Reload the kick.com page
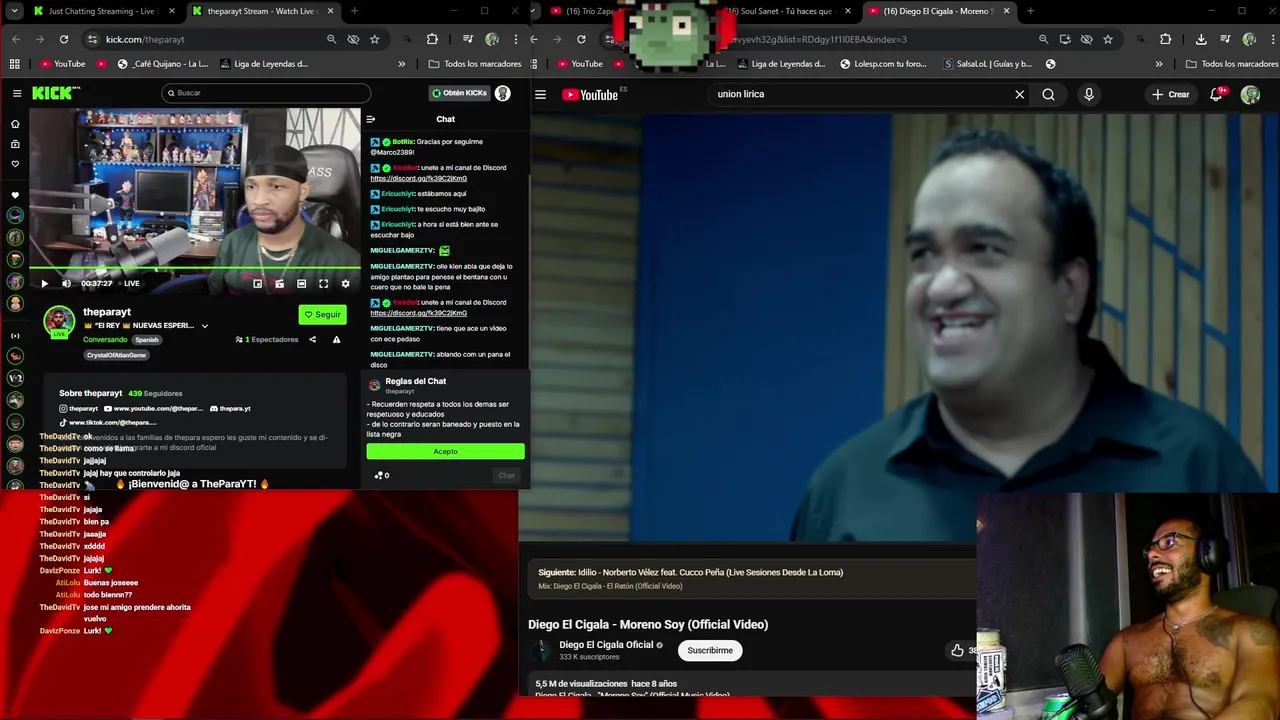Viewport: 1280px width, 720px height. coord(64,39)
